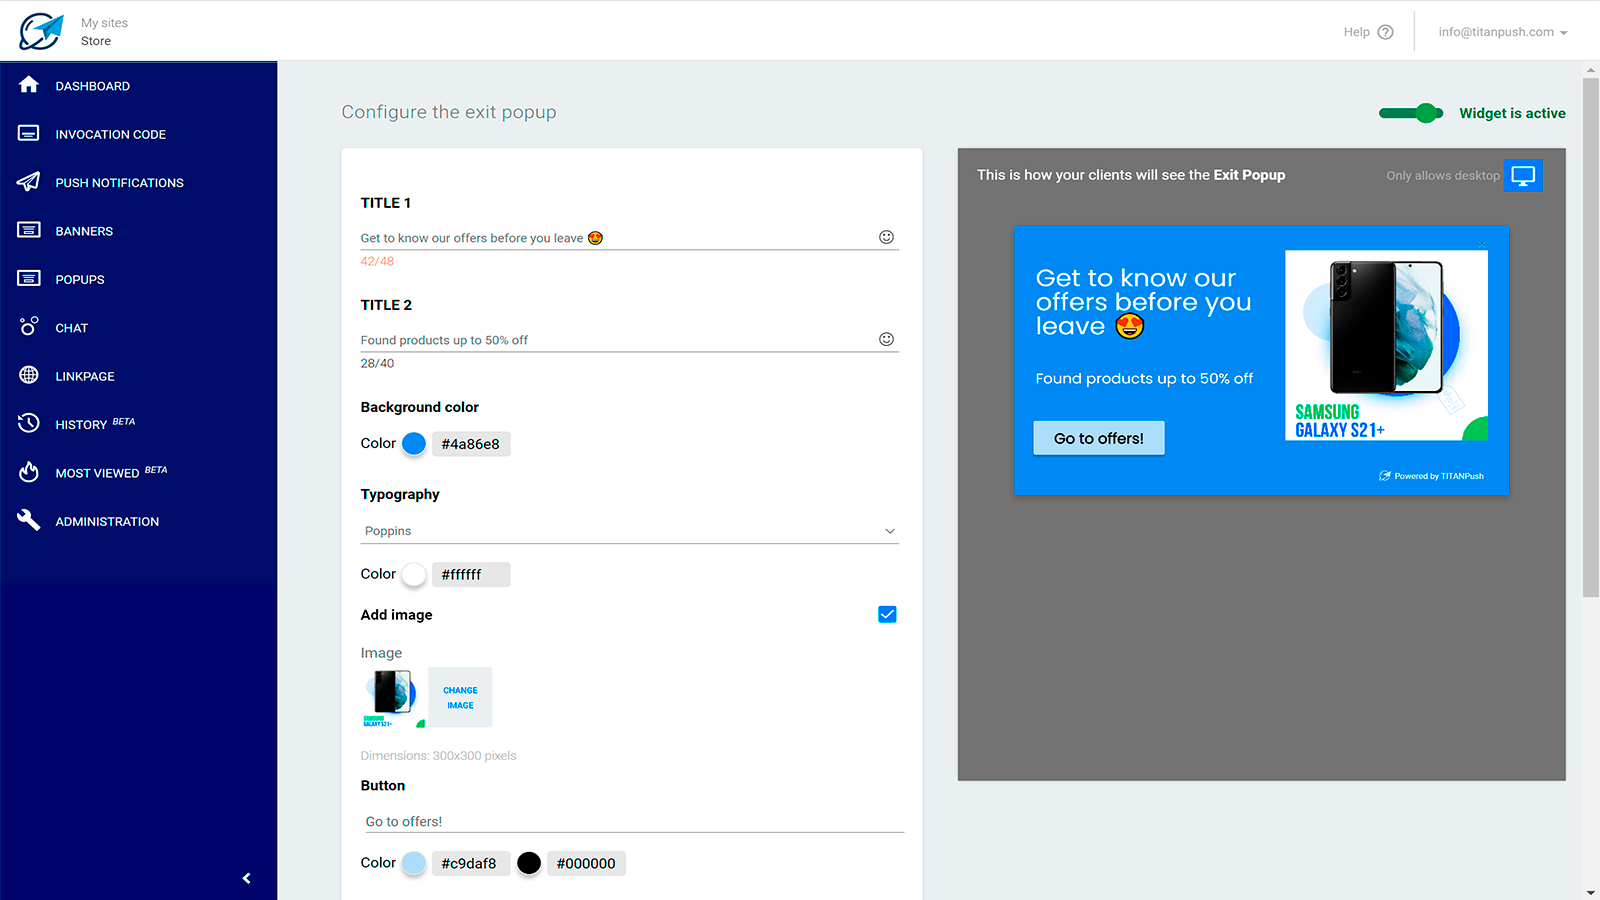Collapse the sidebar with the left arrow
Screen dimensions: 1600x900
pos(246,878)
